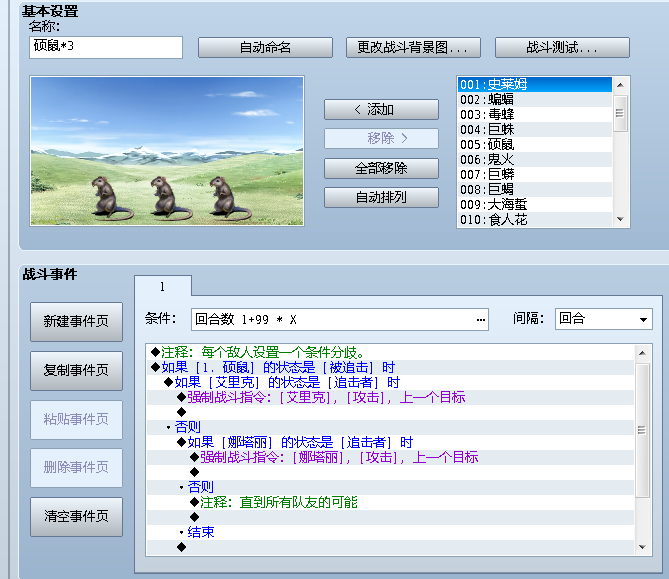Screen dimensions: 669x579
Task: Click the 移除 button
Action: [x=381, y=138]
